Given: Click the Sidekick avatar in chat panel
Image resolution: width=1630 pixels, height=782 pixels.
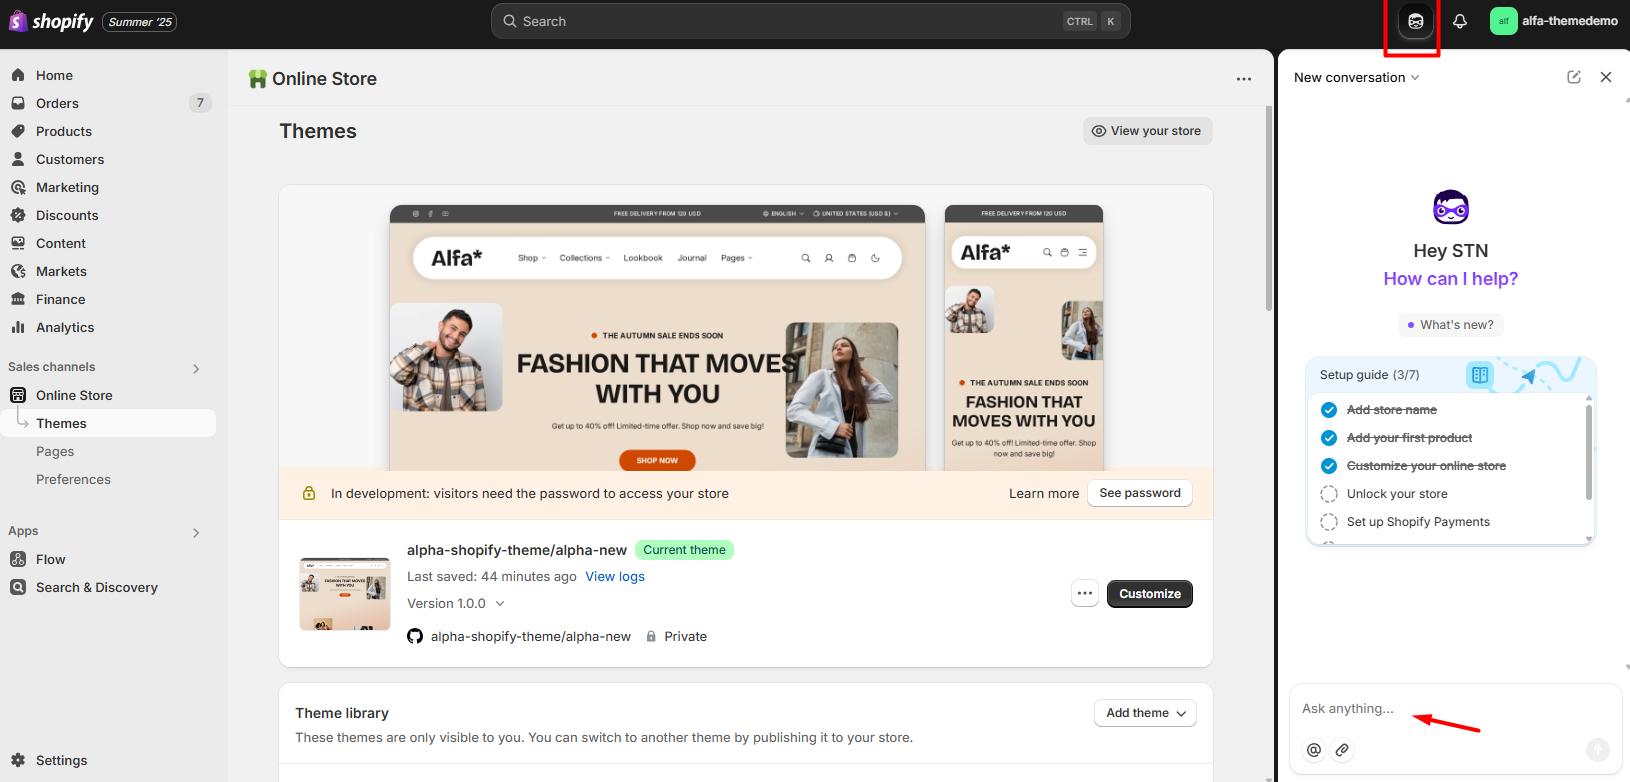Looking at the screenshot, I should (1451, 208).
